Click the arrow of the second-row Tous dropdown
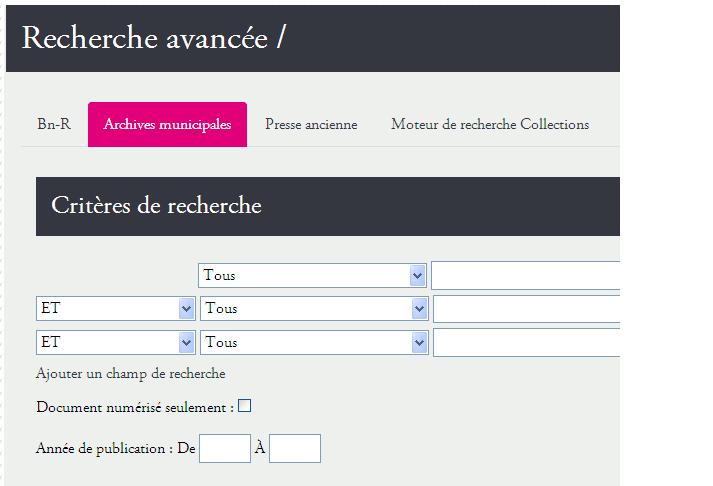The height and width of the screenshot is (486, 713). point(419,309)
